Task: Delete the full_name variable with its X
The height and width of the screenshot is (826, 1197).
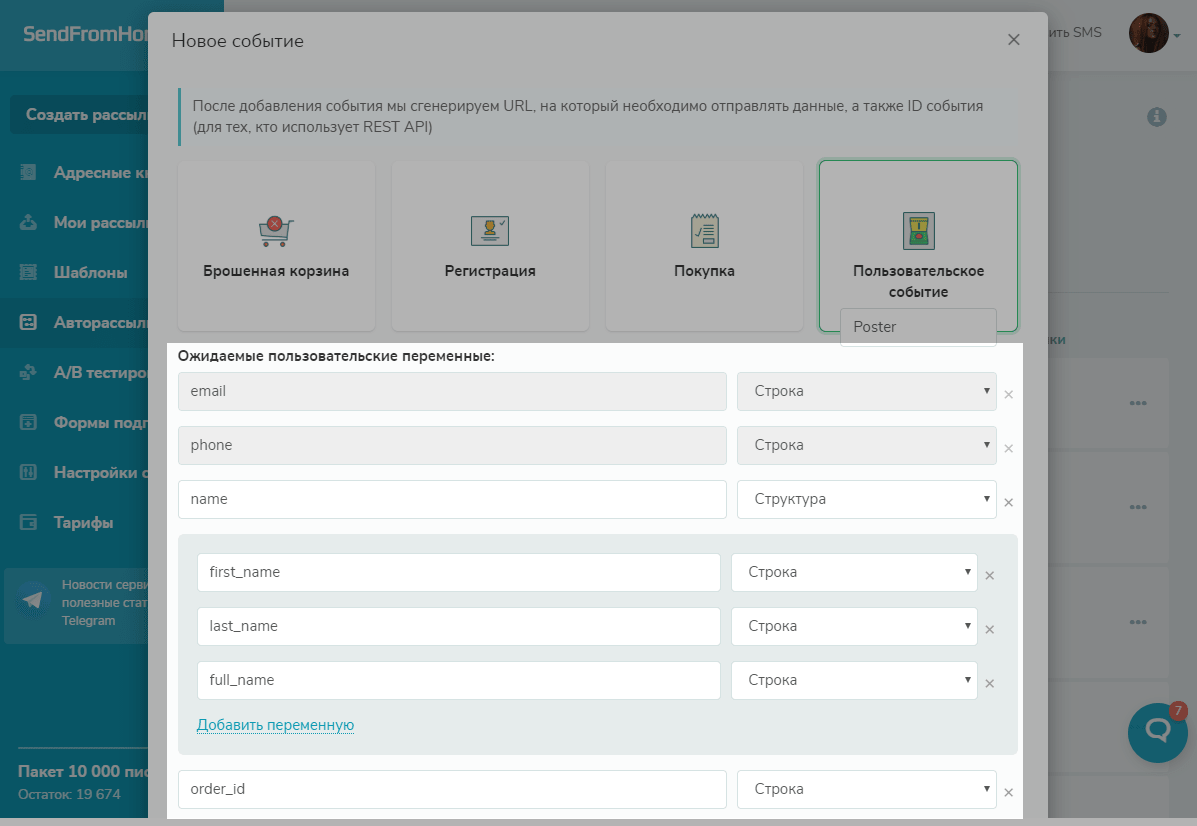Action: point(989,684)
